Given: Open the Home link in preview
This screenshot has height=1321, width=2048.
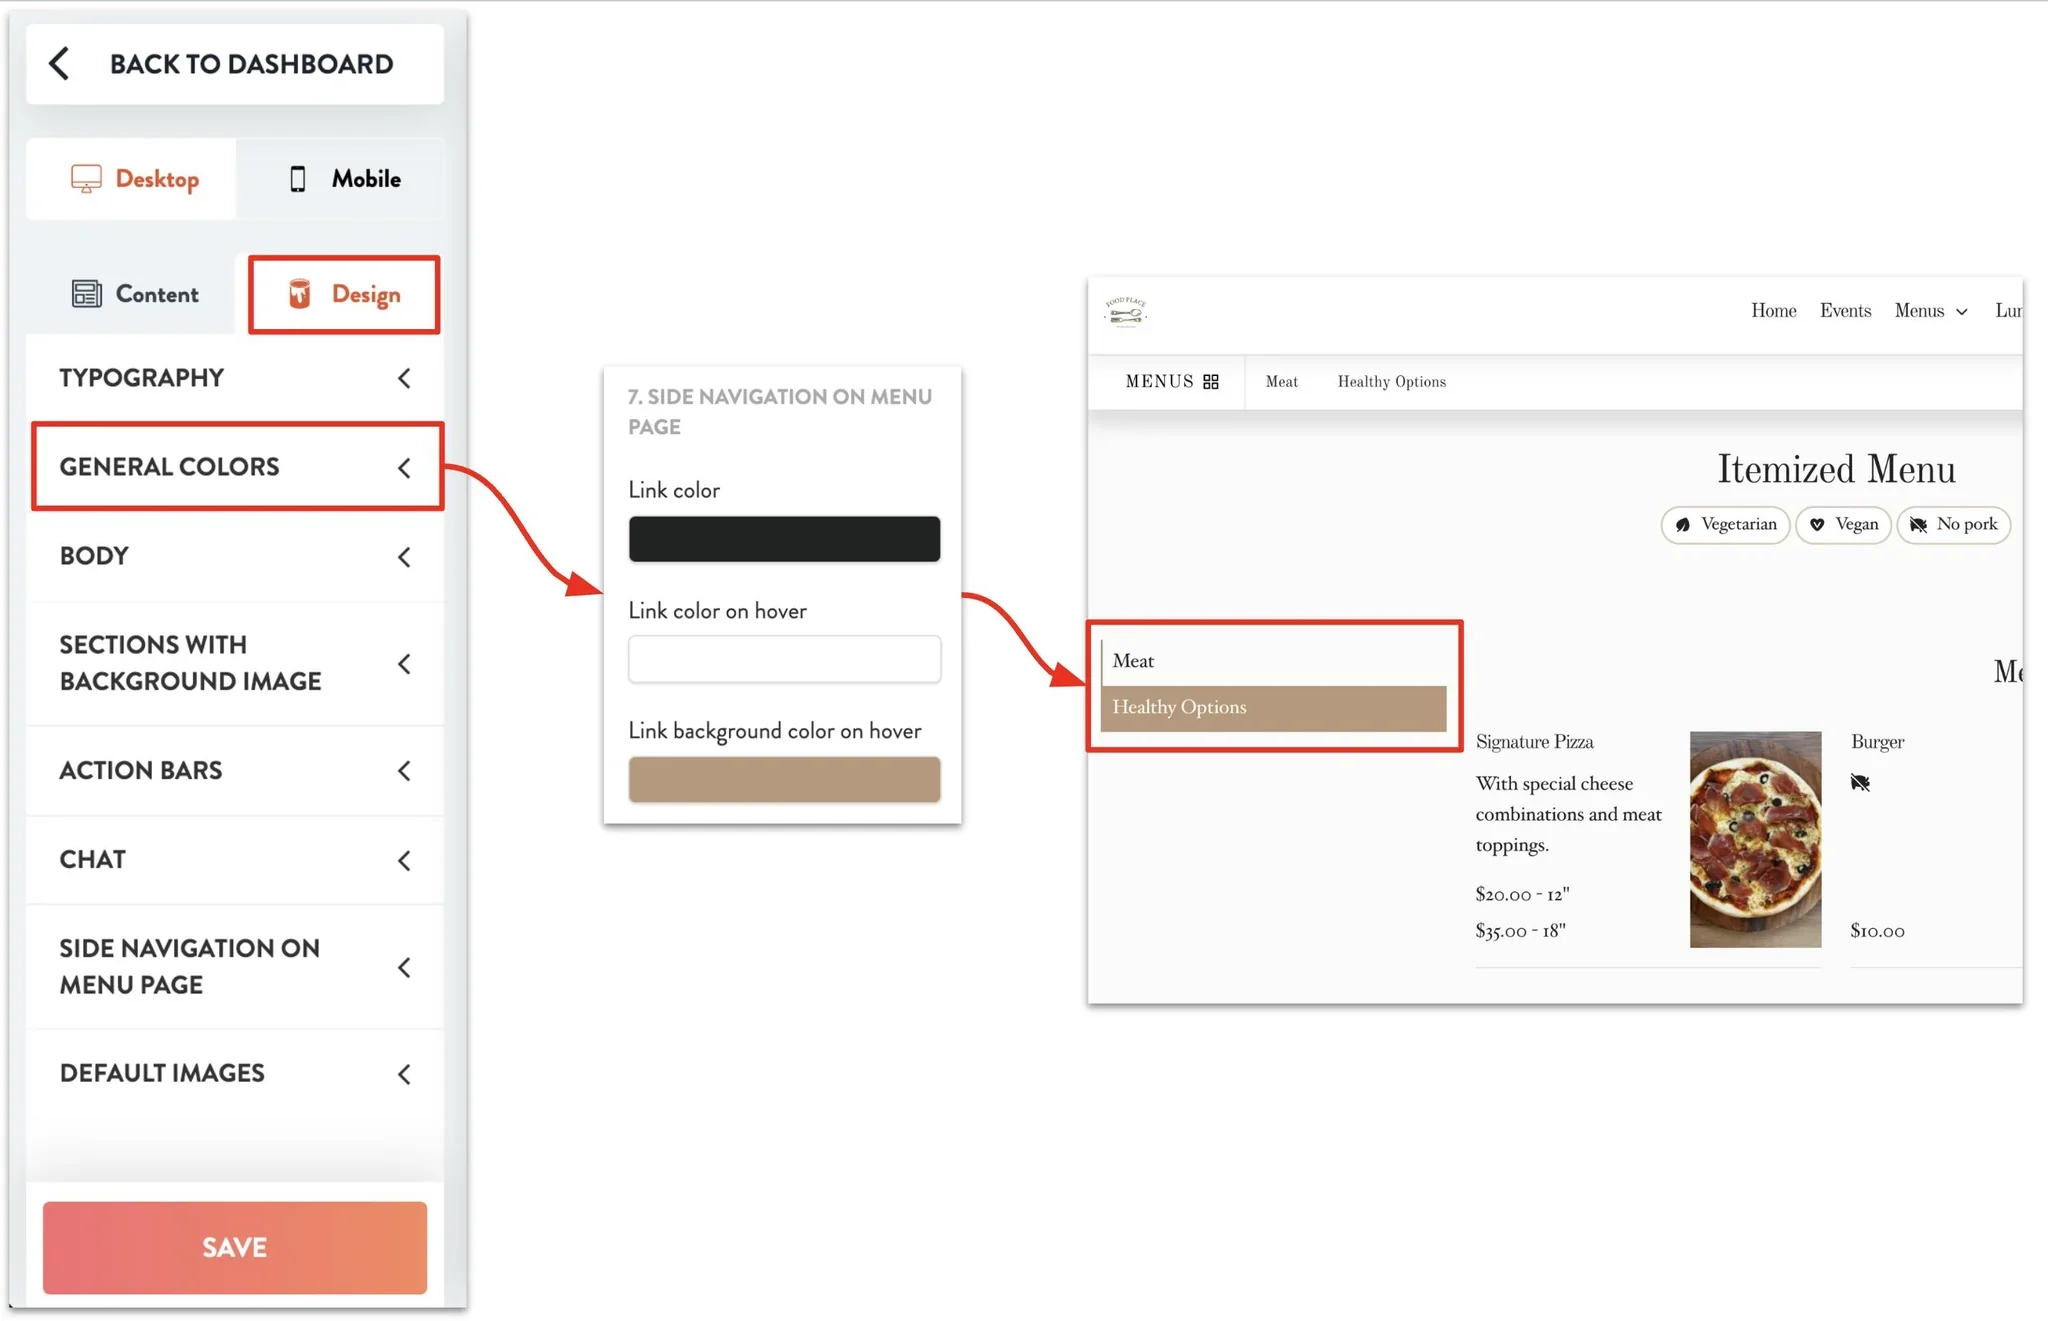Looking at the screenshot, I should pos(1773,311).
